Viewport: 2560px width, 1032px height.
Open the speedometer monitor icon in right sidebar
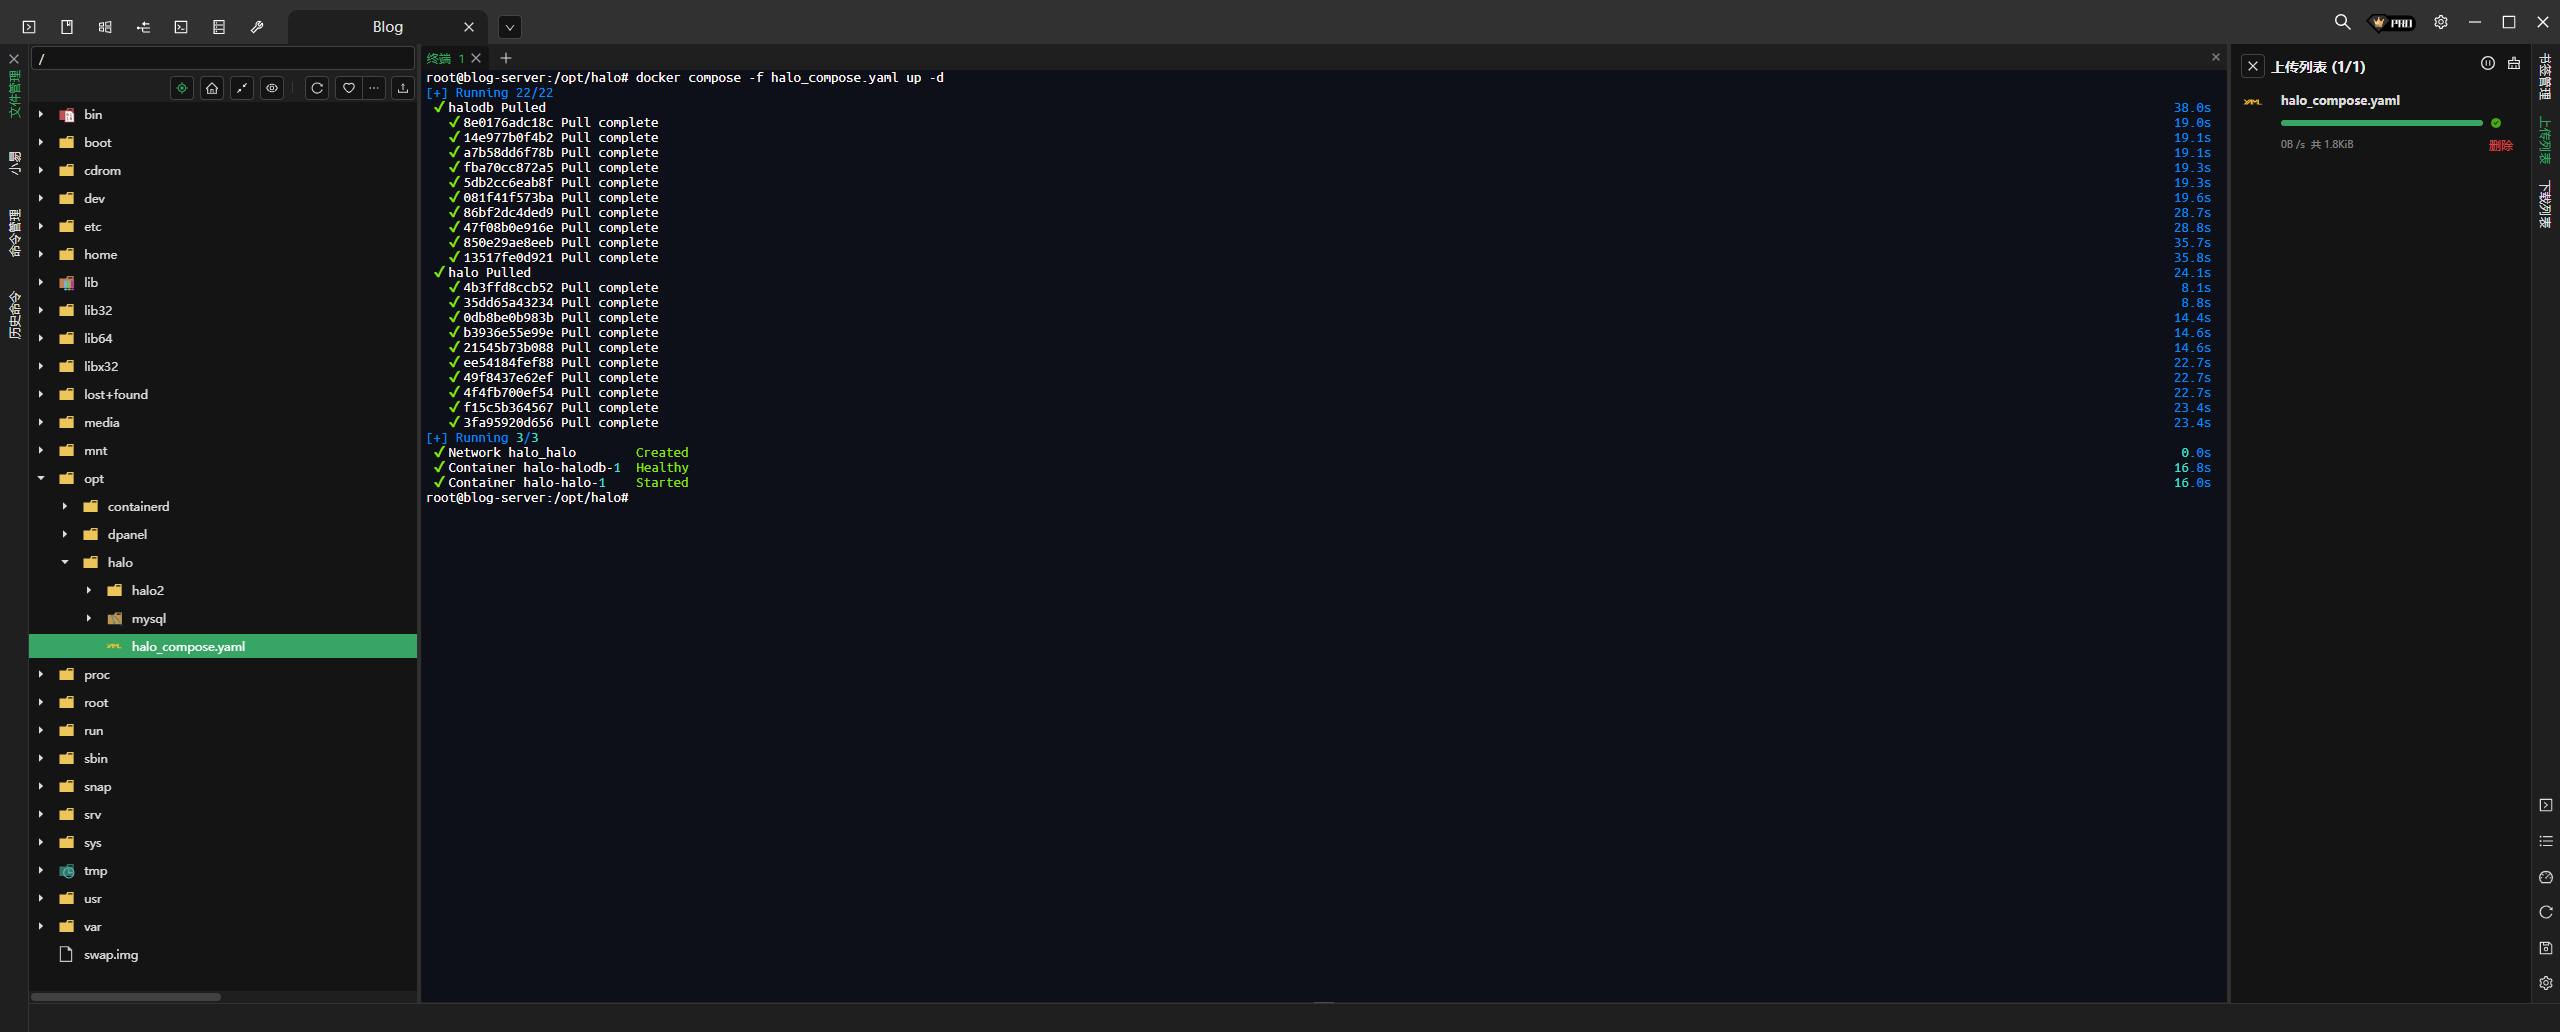(2546, 877)
